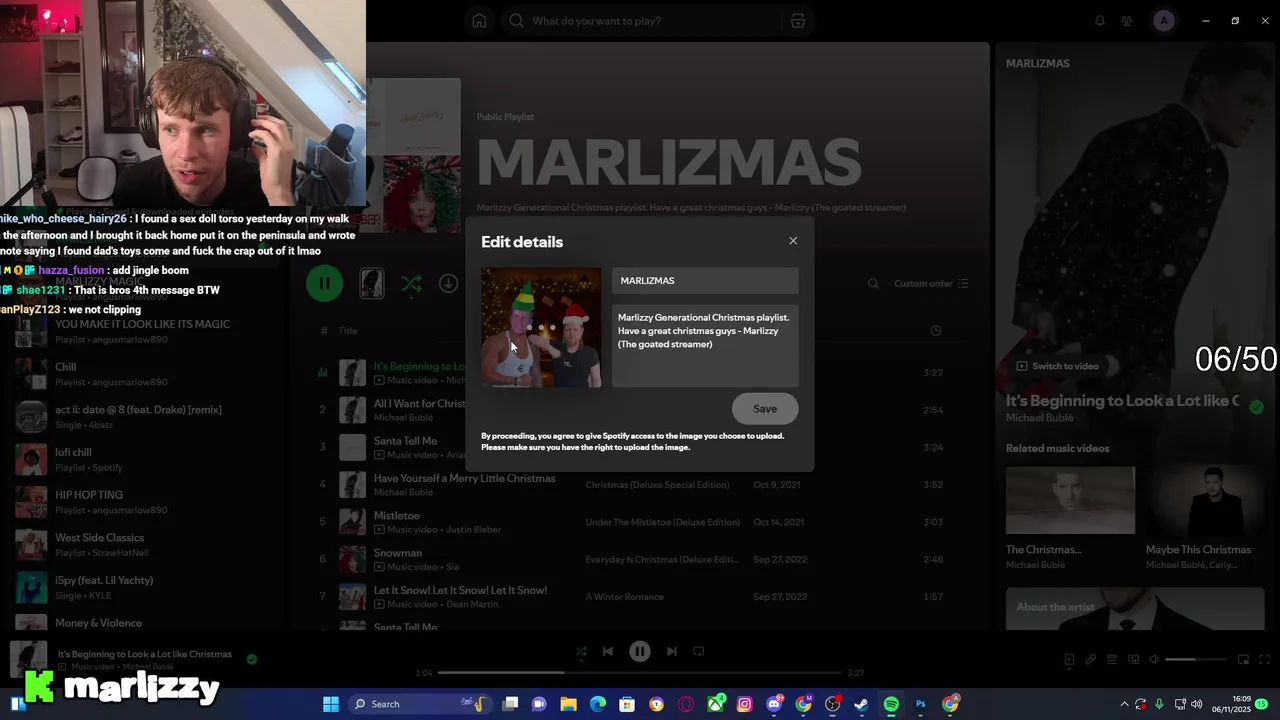Open the lyrics microphone icon
The image size is (1280, 720).
click(x=1091, y=660)
